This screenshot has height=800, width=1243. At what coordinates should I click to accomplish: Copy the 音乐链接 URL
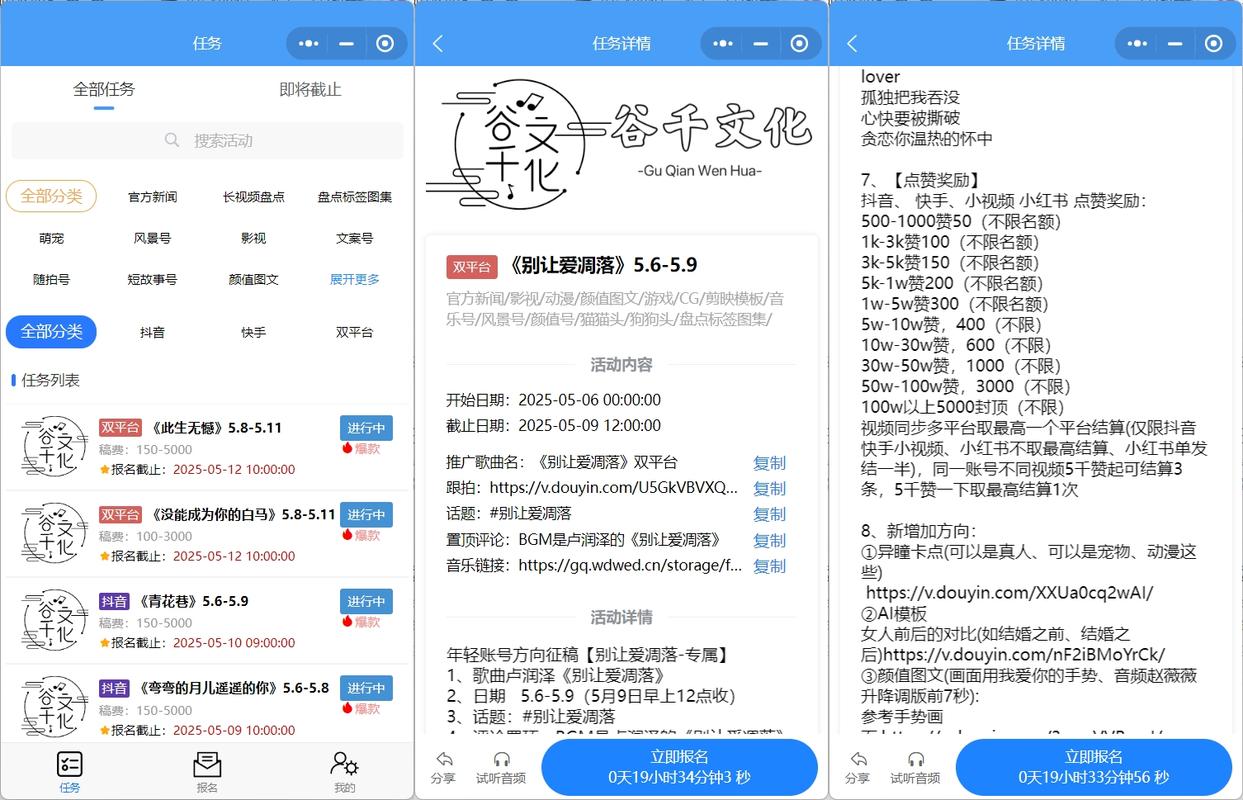tap(769, 566)
